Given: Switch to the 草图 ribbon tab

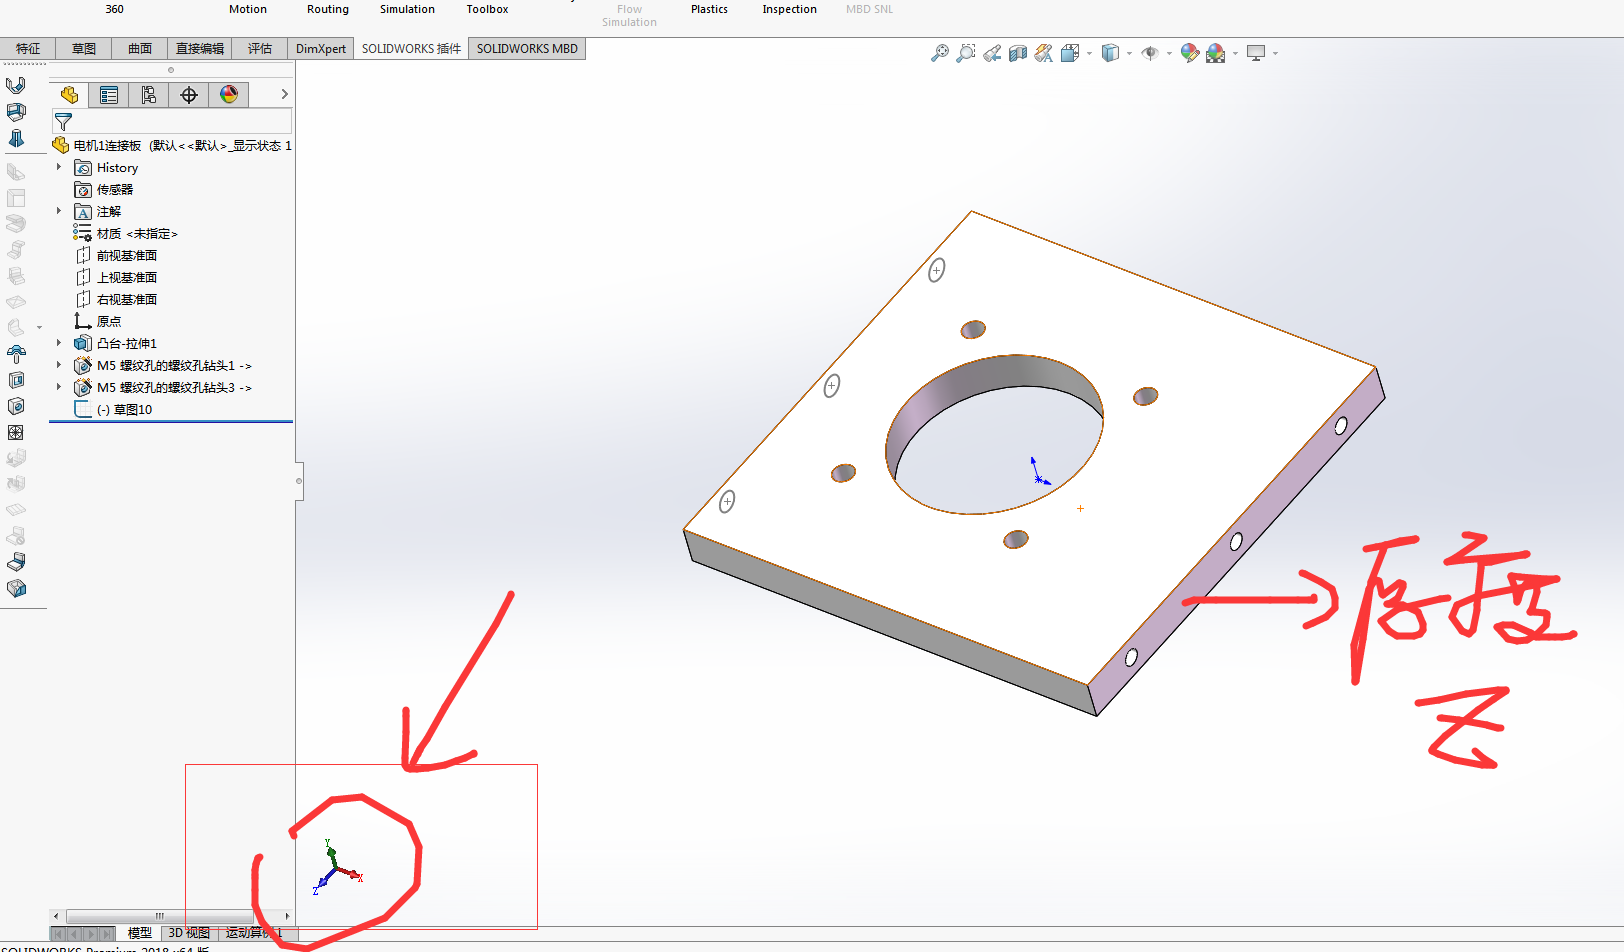Looking at the screenshot, I should (x=82, y=48).
